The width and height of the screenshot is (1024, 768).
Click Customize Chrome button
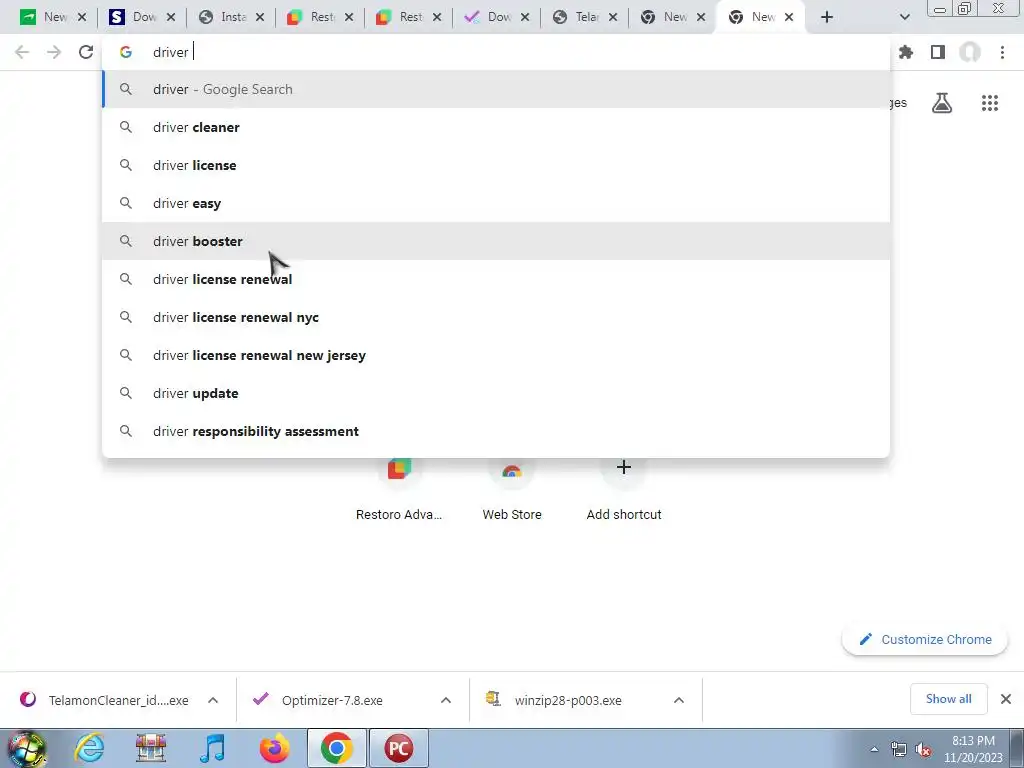click(x=925, y=639)
